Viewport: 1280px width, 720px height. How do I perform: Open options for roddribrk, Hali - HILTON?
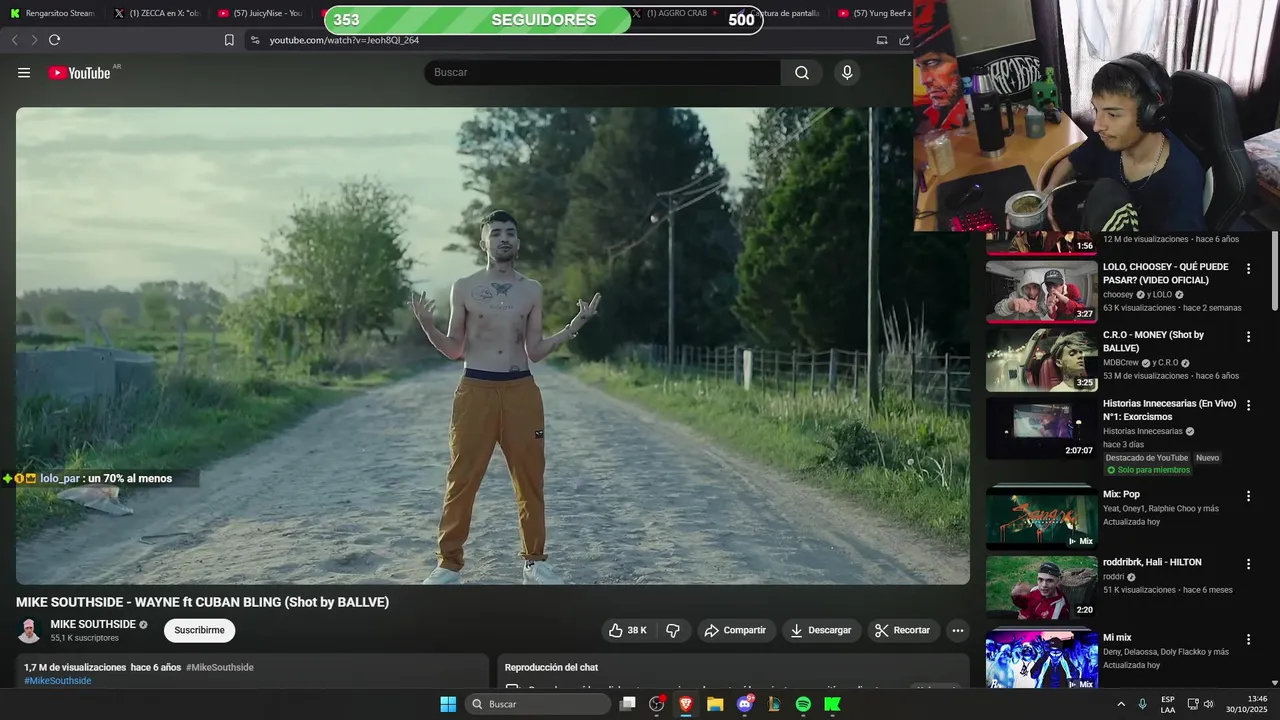[1248, 564]
